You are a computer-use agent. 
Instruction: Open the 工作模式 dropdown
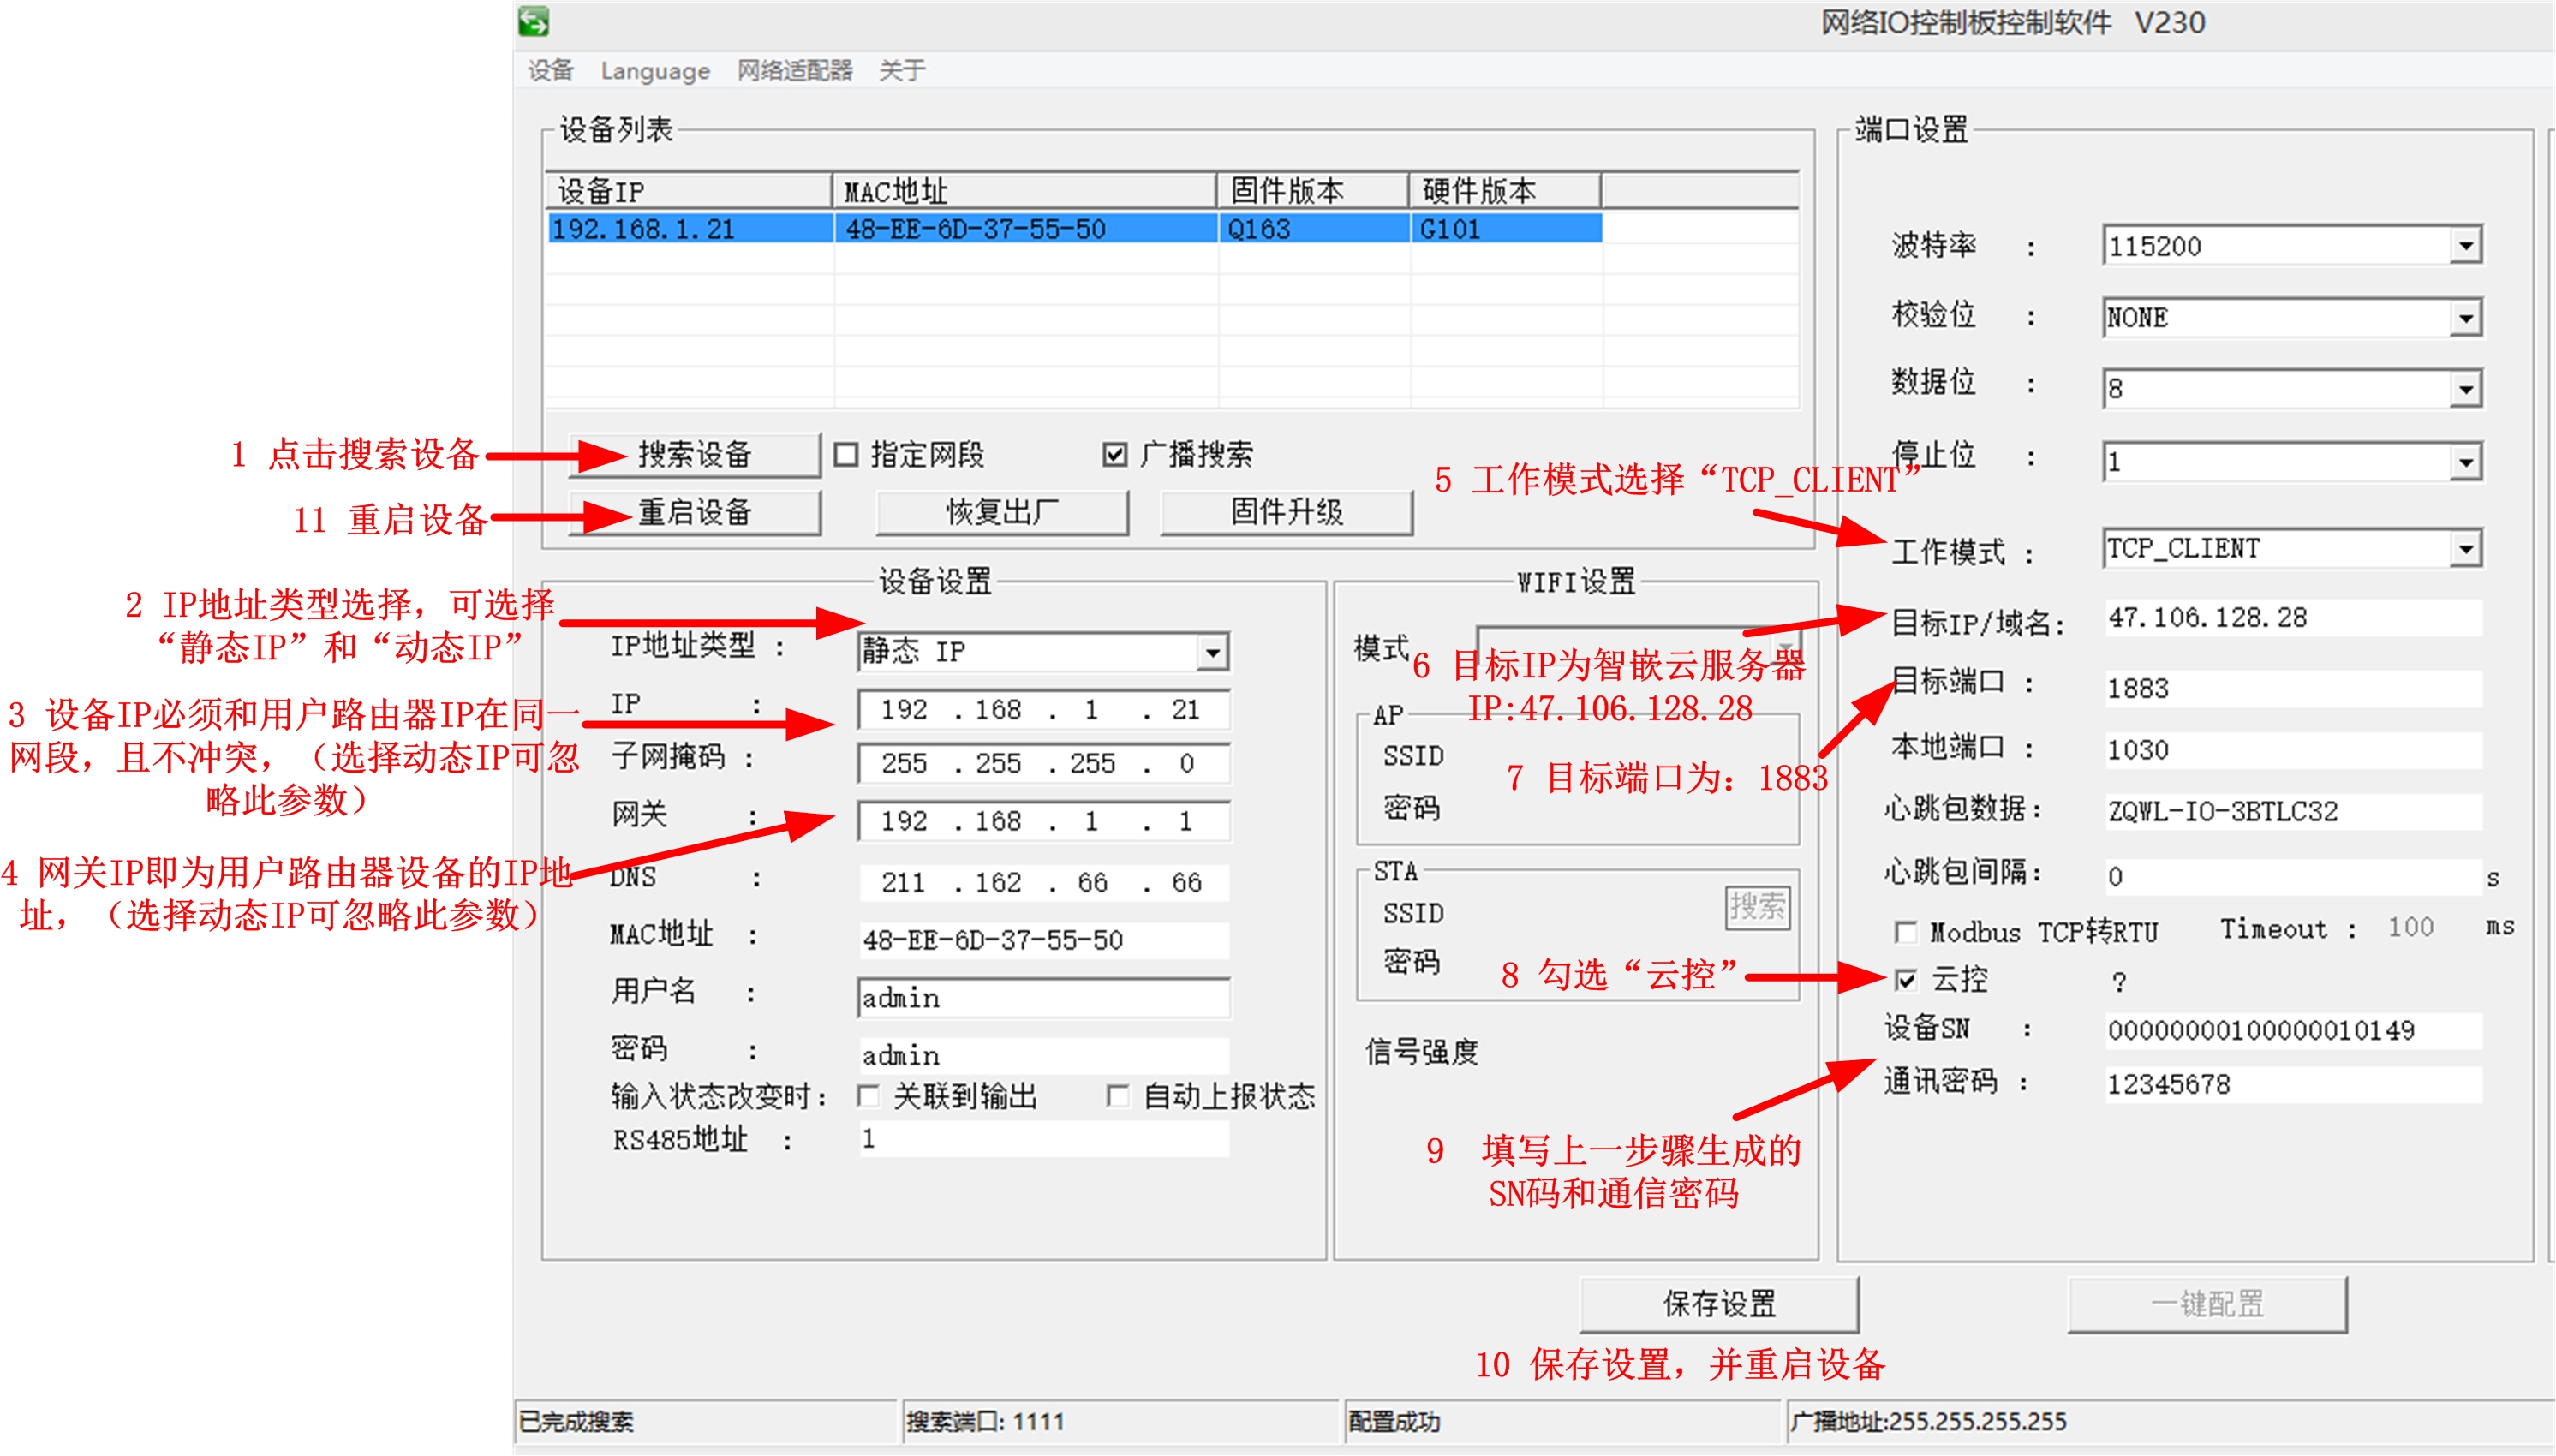(x=2467, y=548)
